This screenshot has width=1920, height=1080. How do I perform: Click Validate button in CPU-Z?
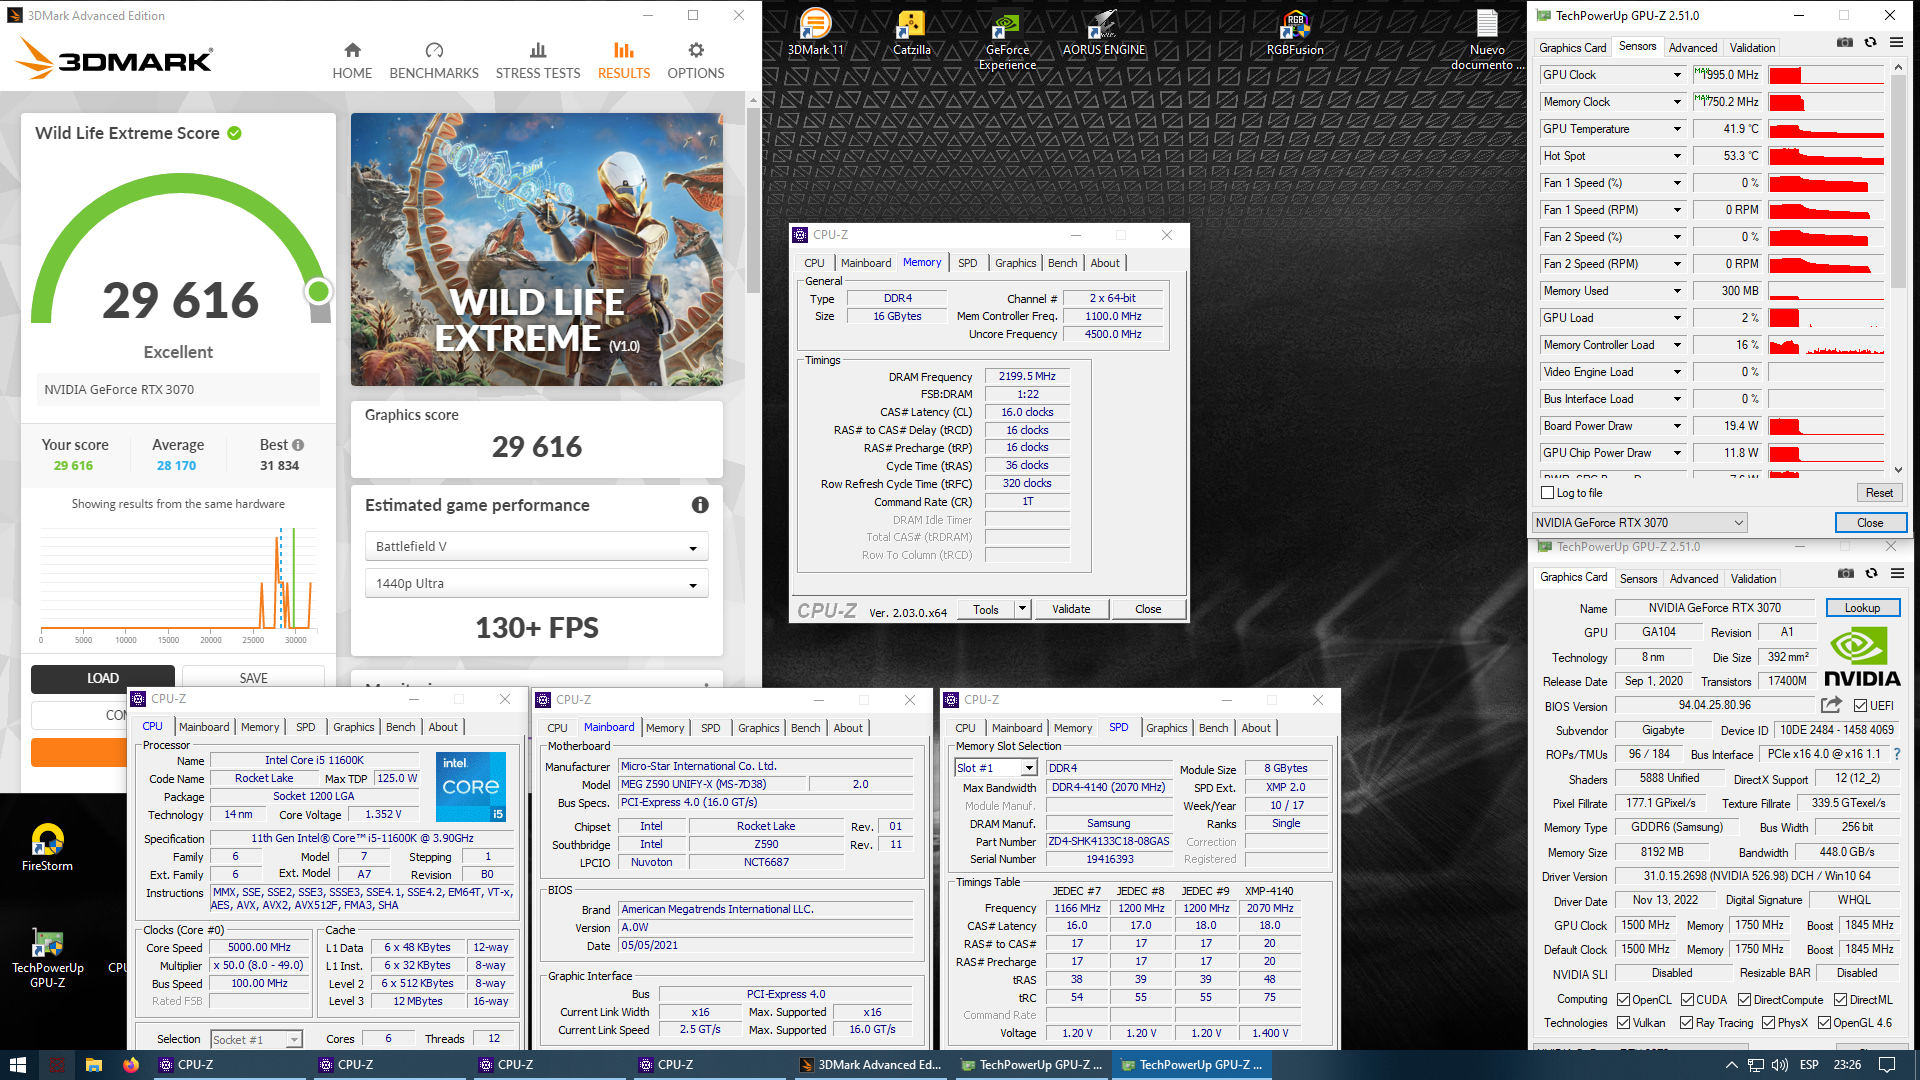(1071, 609)
